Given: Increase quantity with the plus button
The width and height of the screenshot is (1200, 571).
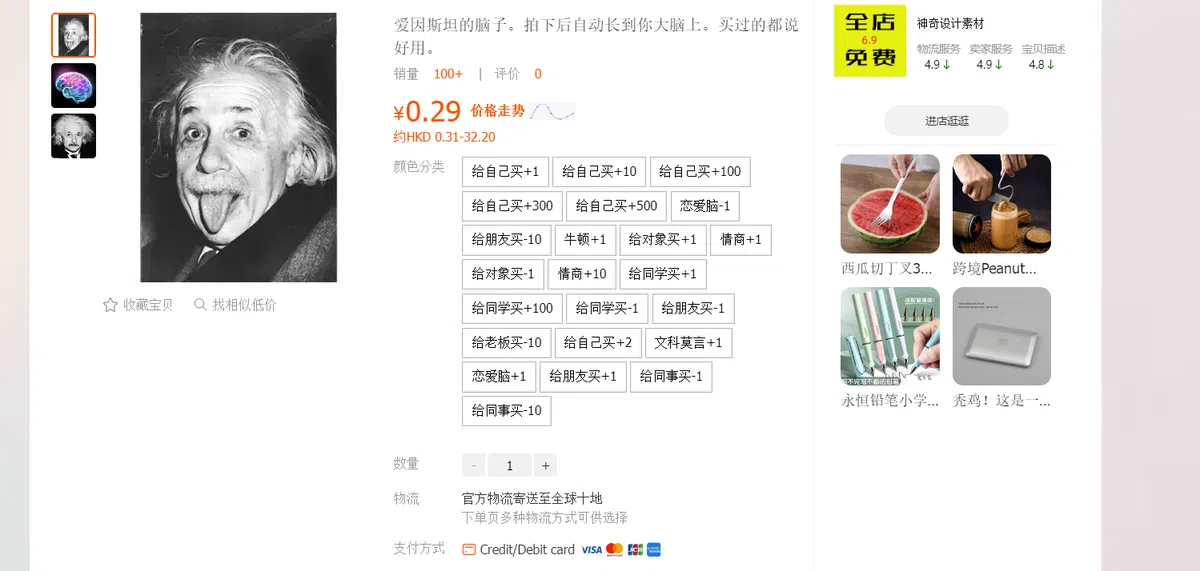Looking at the screenshot, I should pos(545,465).
